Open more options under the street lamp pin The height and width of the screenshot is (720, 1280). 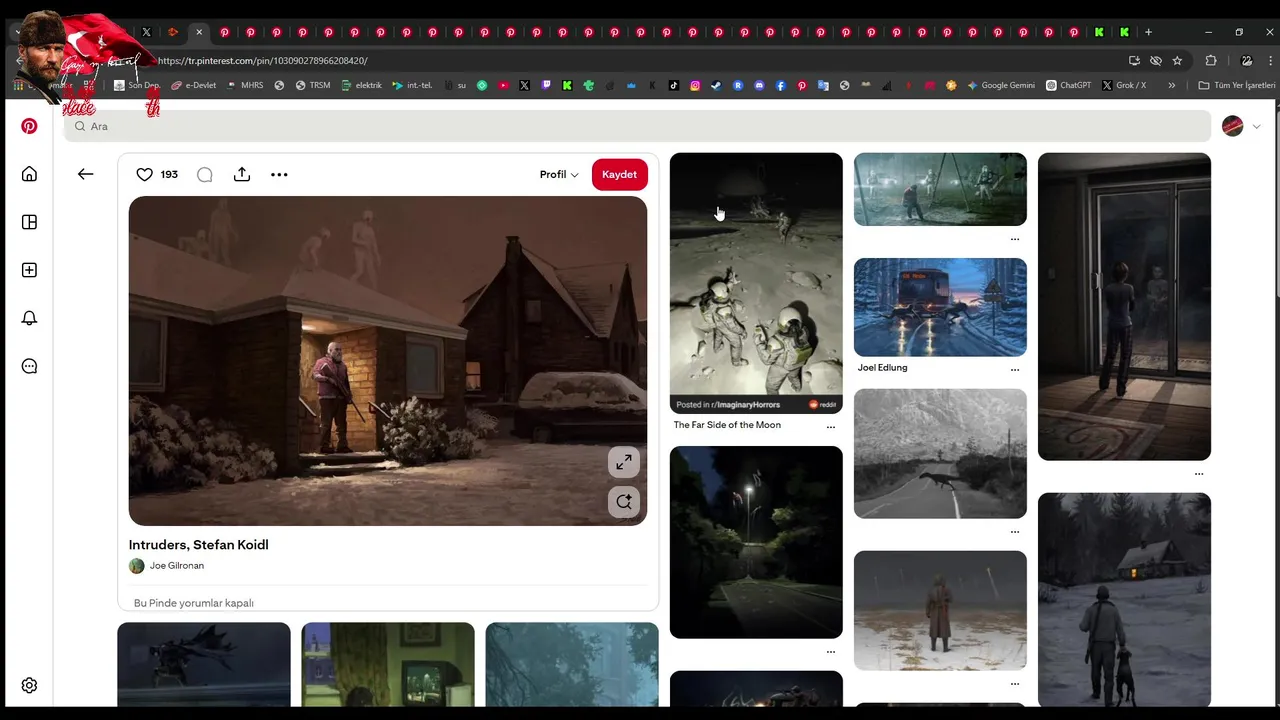coord(830,652)
